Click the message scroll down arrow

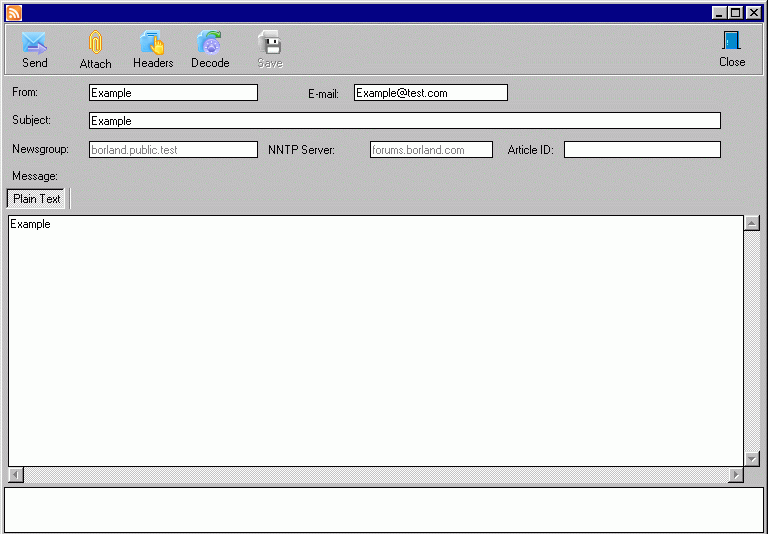coord(752,459)
